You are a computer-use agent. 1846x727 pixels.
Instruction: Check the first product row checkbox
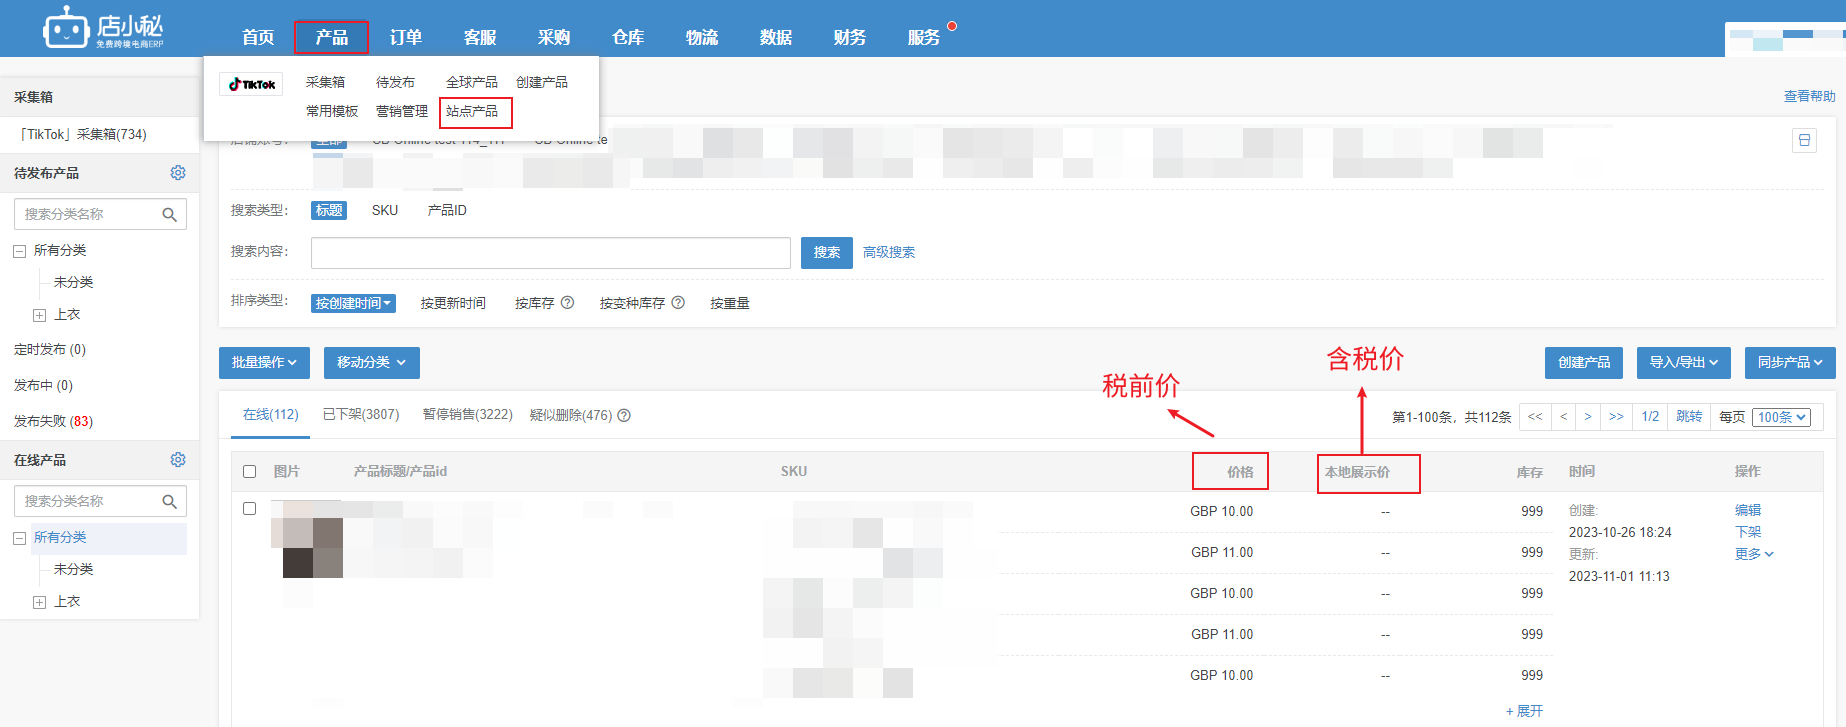pyautogui.click(x=250, y=509)
